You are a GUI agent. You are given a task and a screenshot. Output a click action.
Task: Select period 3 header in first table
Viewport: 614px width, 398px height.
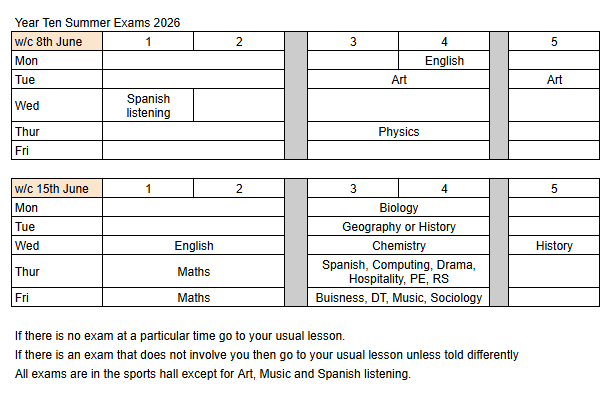[353, 42]
